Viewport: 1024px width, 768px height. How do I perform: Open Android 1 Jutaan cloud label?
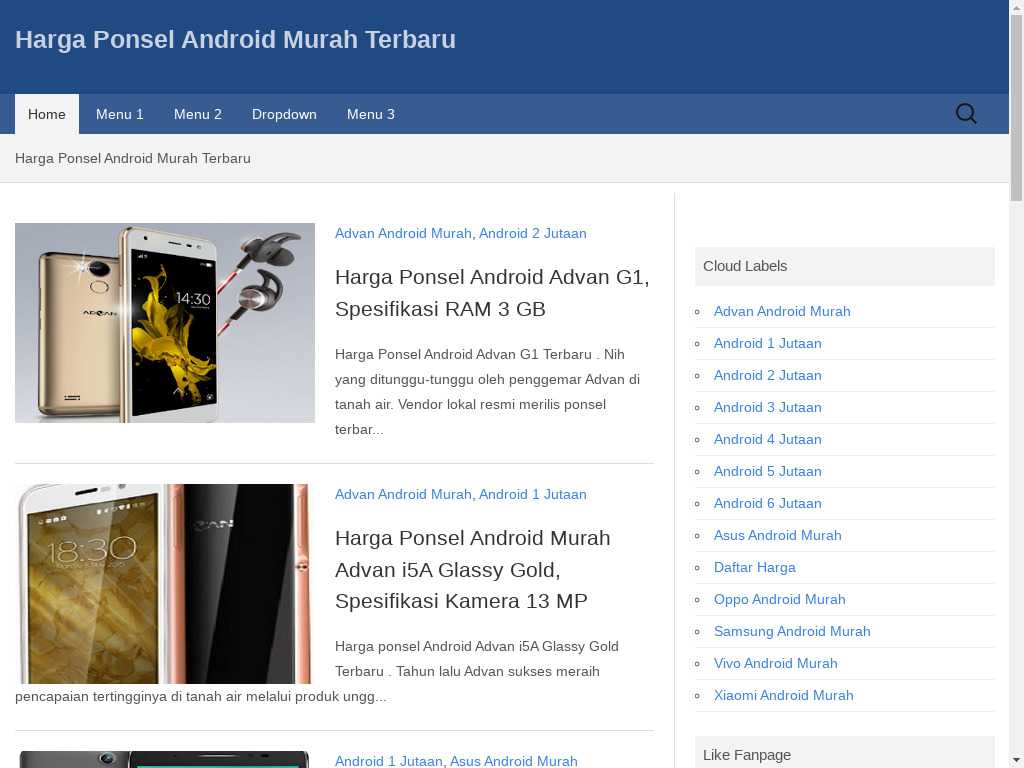click(767, 344)
